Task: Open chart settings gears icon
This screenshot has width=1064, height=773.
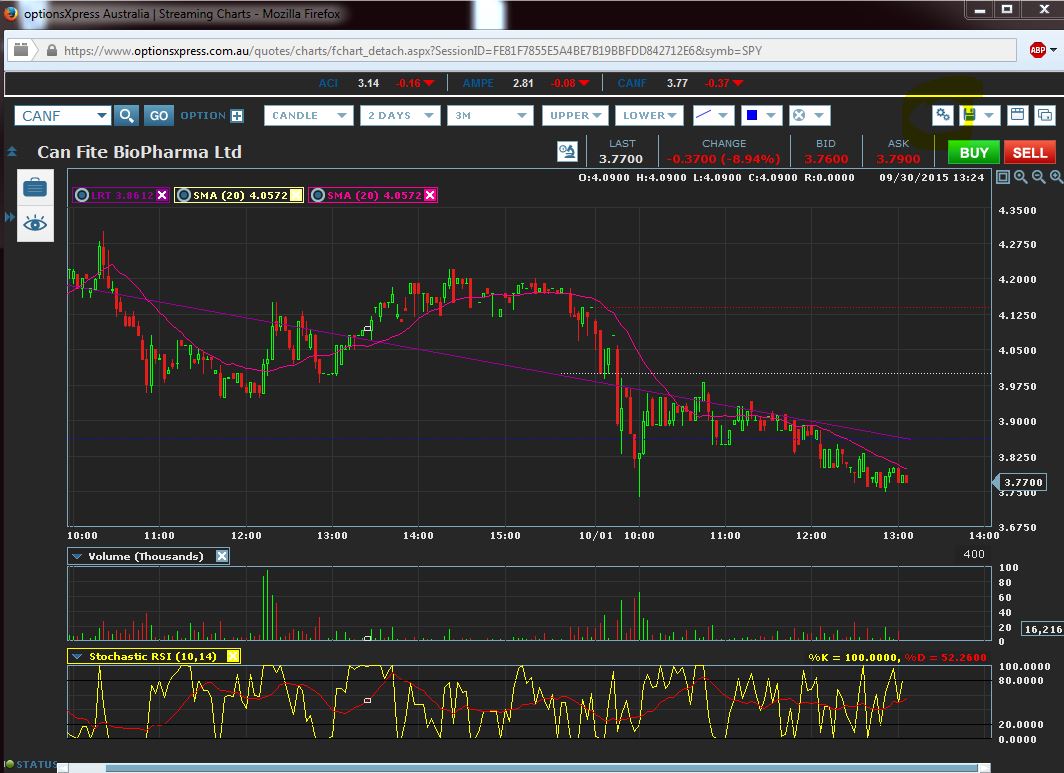Action: [x=942, y=115]
